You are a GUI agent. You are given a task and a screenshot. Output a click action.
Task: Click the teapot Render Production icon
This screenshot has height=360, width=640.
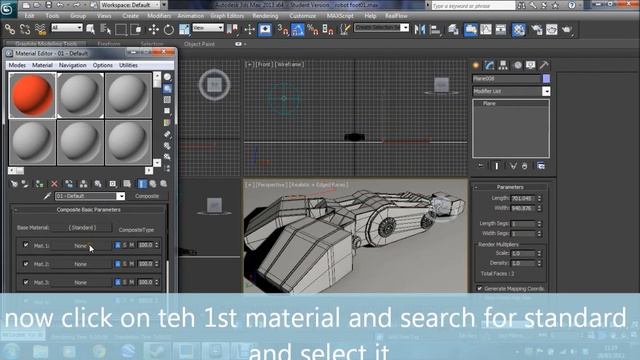(567, 29)
